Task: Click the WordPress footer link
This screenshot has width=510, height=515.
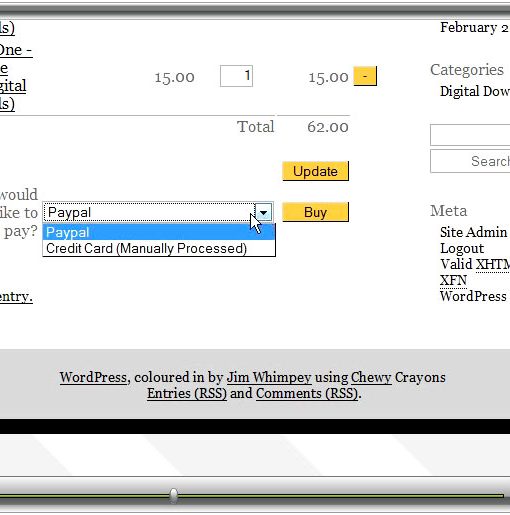Action: 94,377
